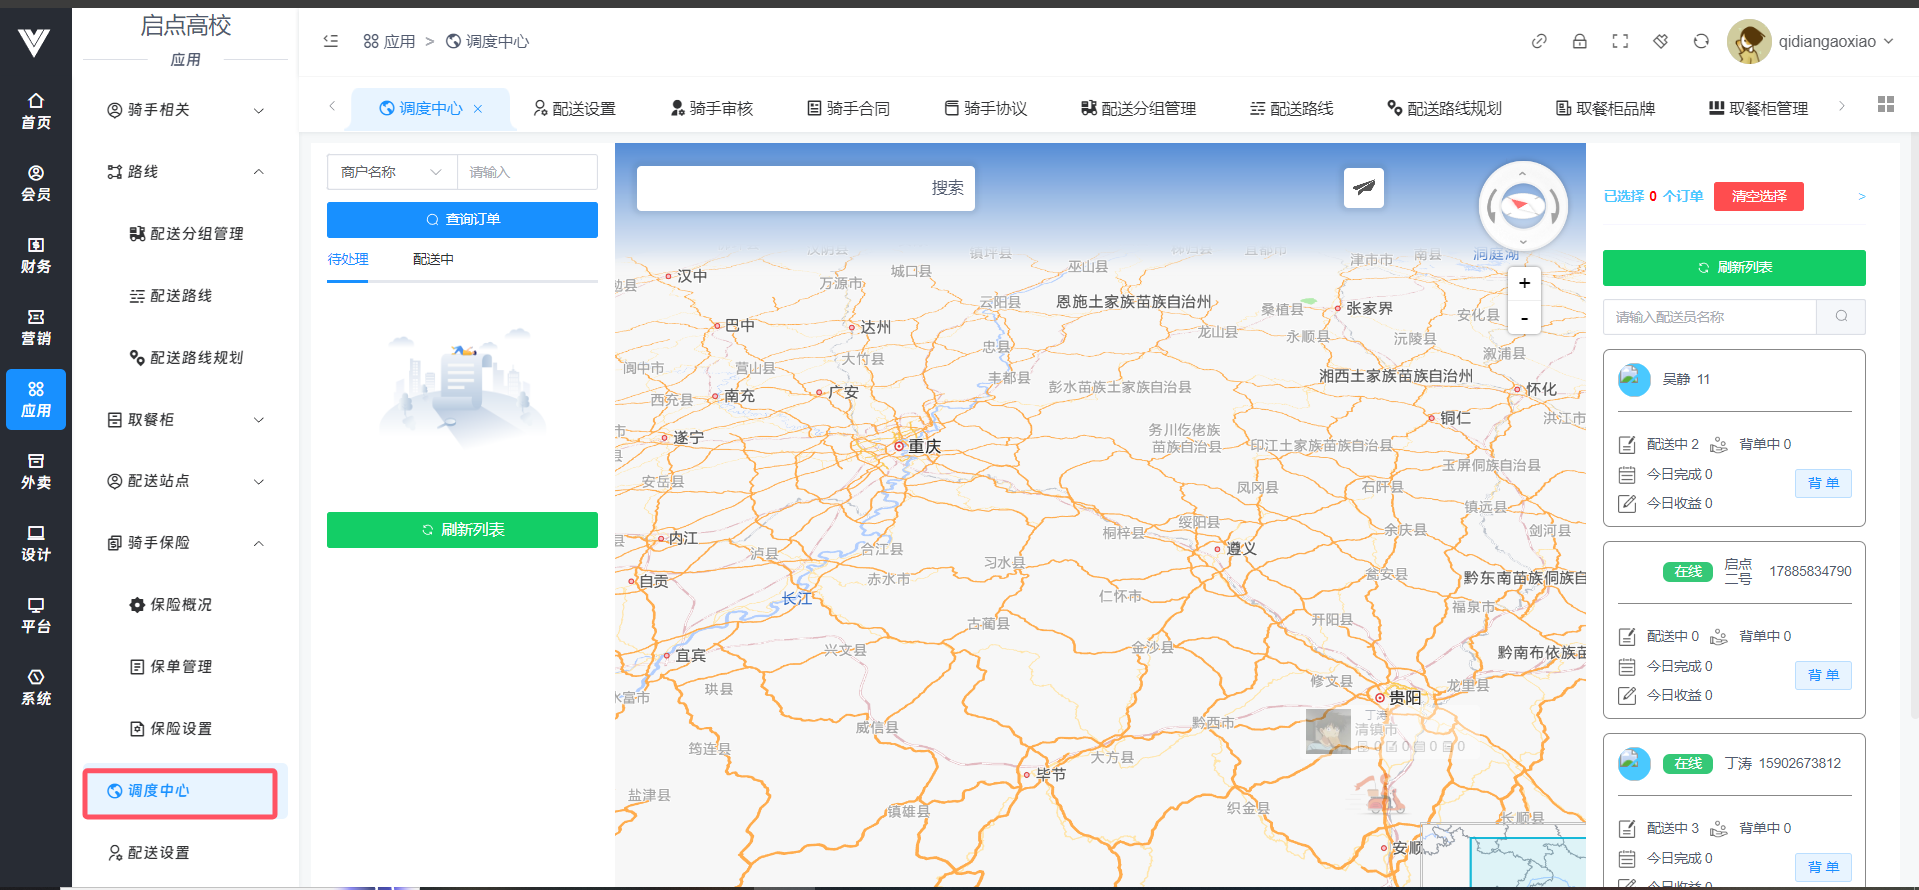
Task: Click the paper plane icon on map
Action: [x=1363, y=187]
